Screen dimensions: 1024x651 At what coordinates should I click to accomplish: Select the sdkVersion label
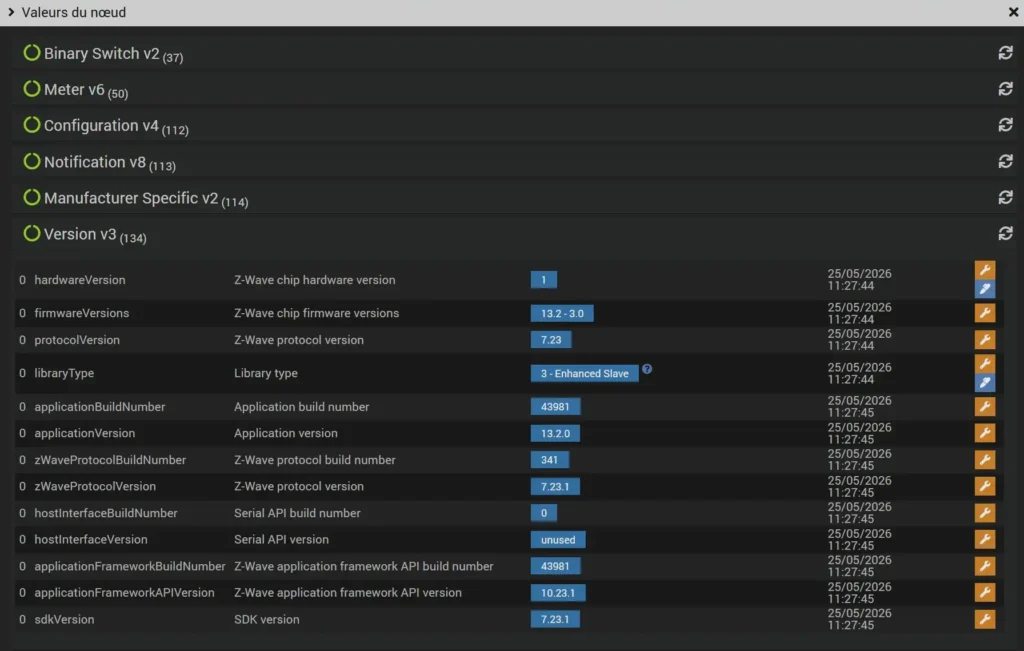coord(64,619)
